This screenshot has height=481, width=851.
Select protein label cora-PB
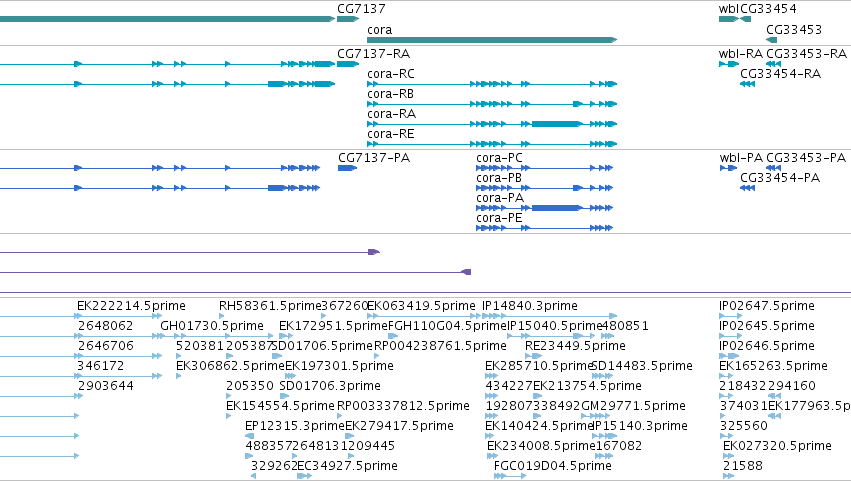499,178
